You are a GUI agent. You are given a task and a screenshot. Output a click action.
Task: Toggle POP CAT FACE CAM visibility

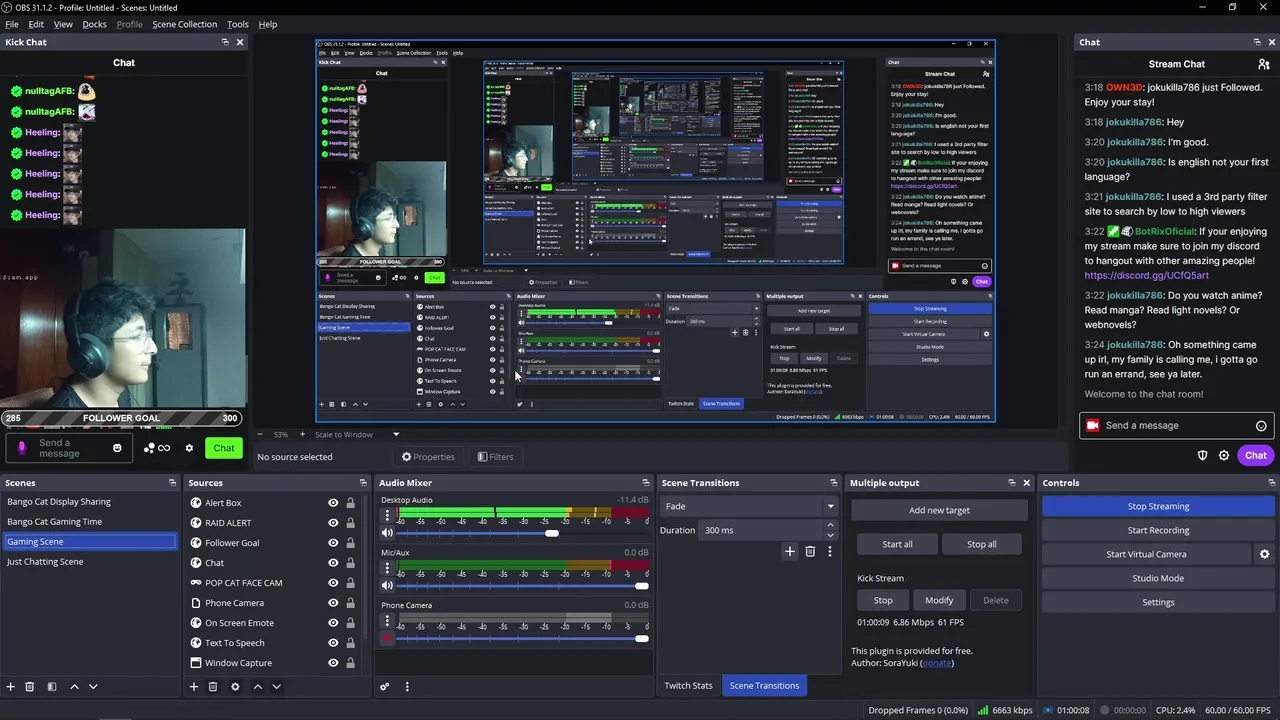coord(333,583)
